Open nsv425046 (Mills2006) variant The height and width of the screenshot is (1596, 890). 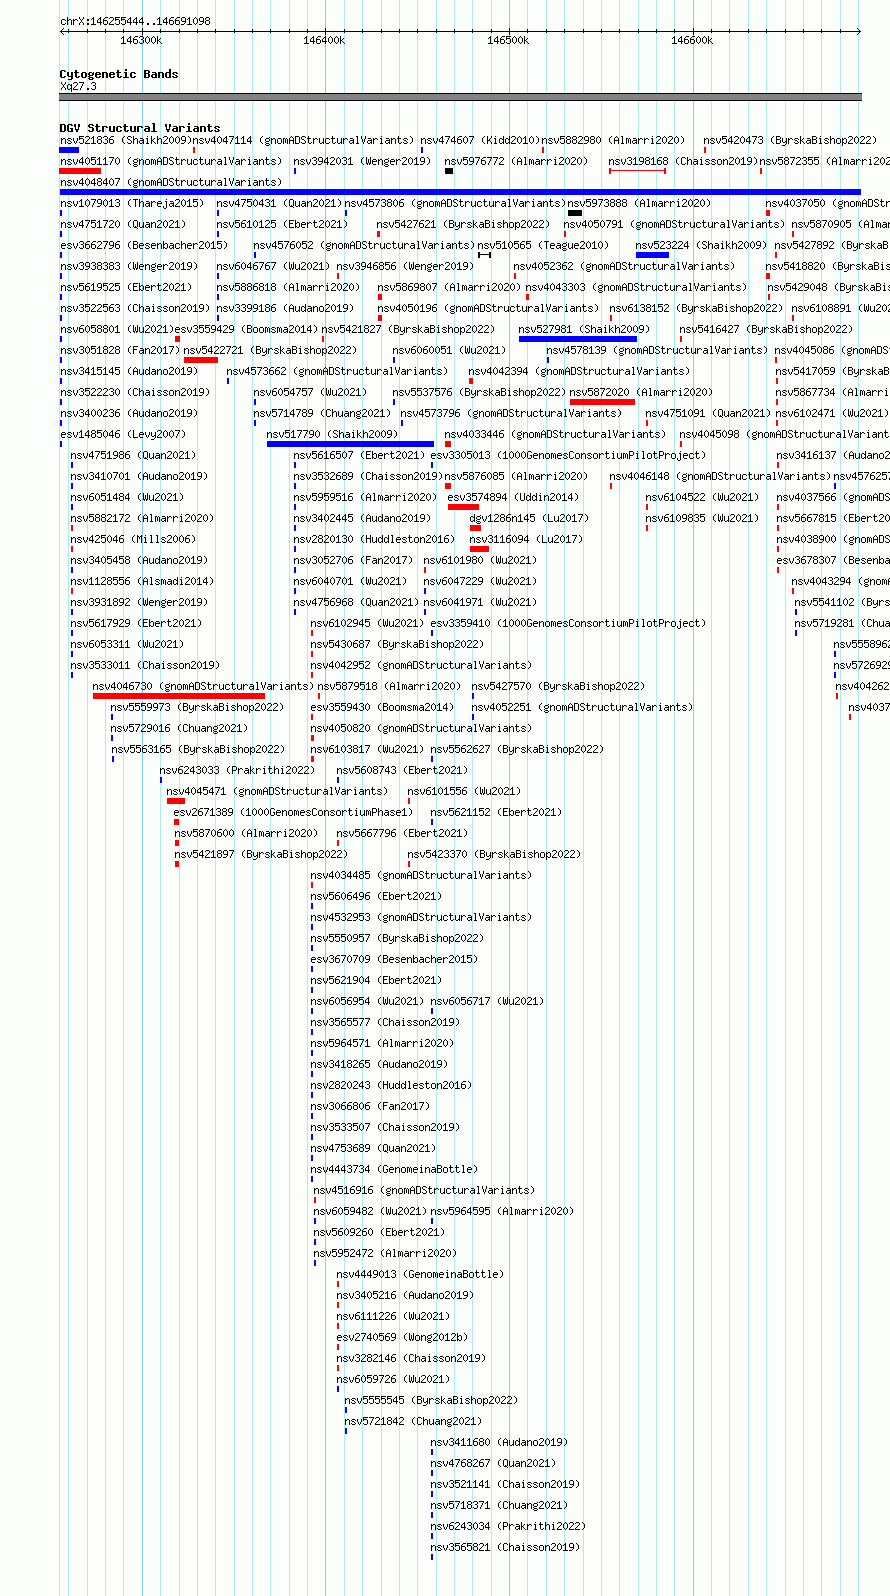pos(133,540)
